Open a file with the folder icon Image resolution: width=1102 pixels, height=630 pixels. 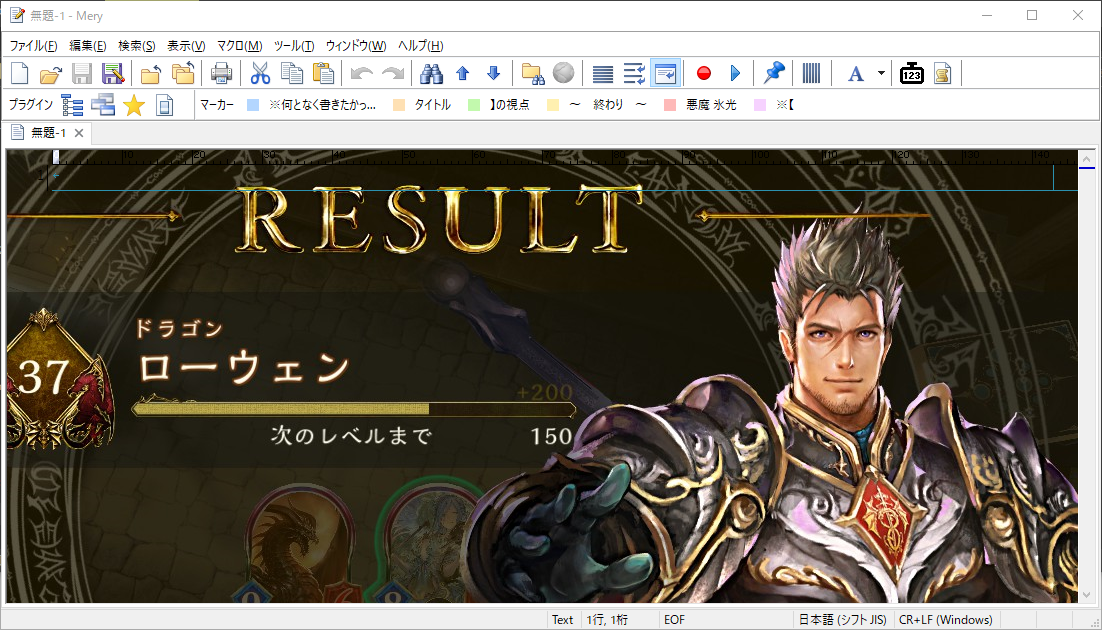[51, 73]
